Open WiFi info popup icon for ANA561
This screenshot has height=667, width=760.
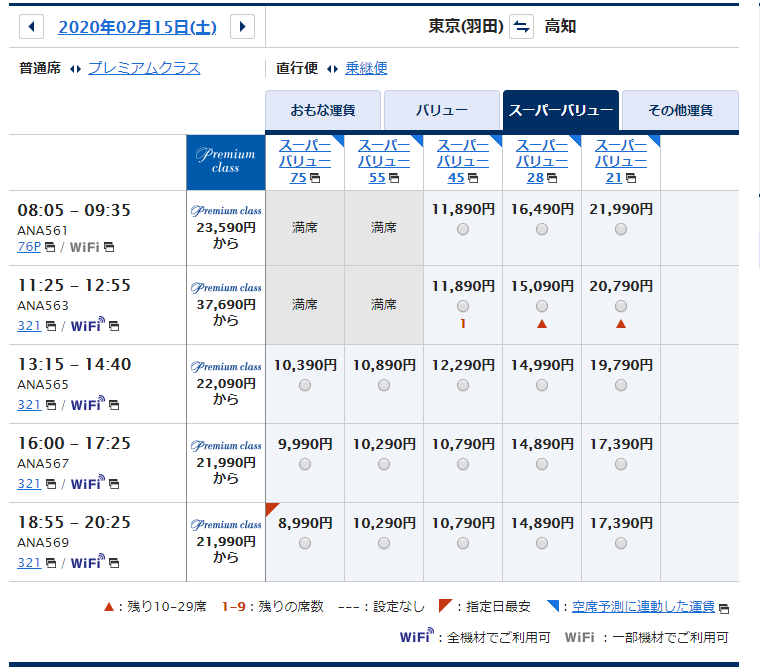click(109, 247)
